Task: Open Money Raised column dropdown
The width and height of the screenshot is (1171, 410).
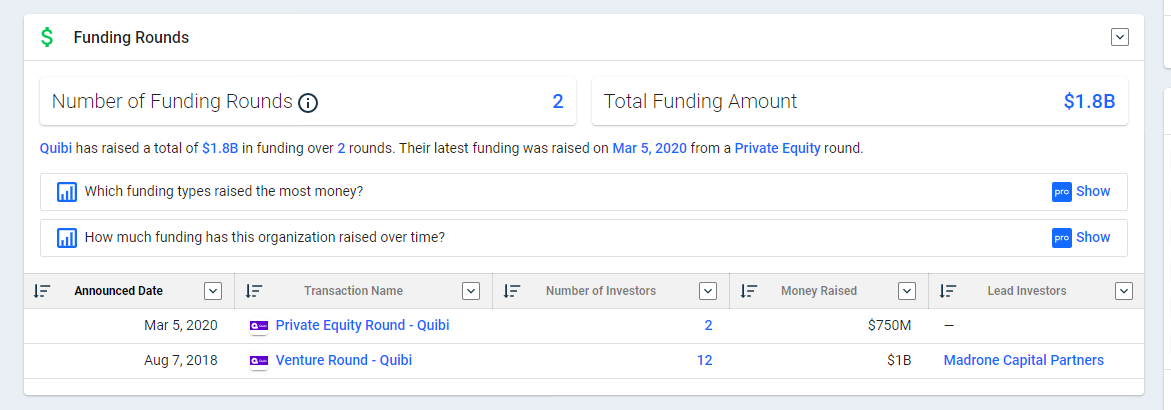Action: (907, 291)
